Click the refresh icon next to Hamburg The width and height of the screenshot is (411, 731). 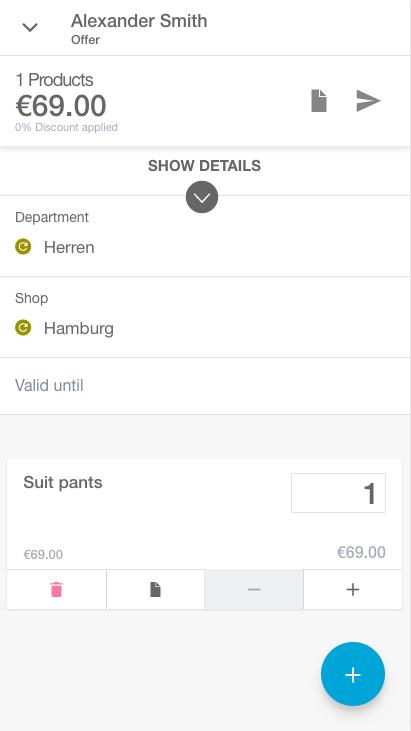[x=23, y=328]
